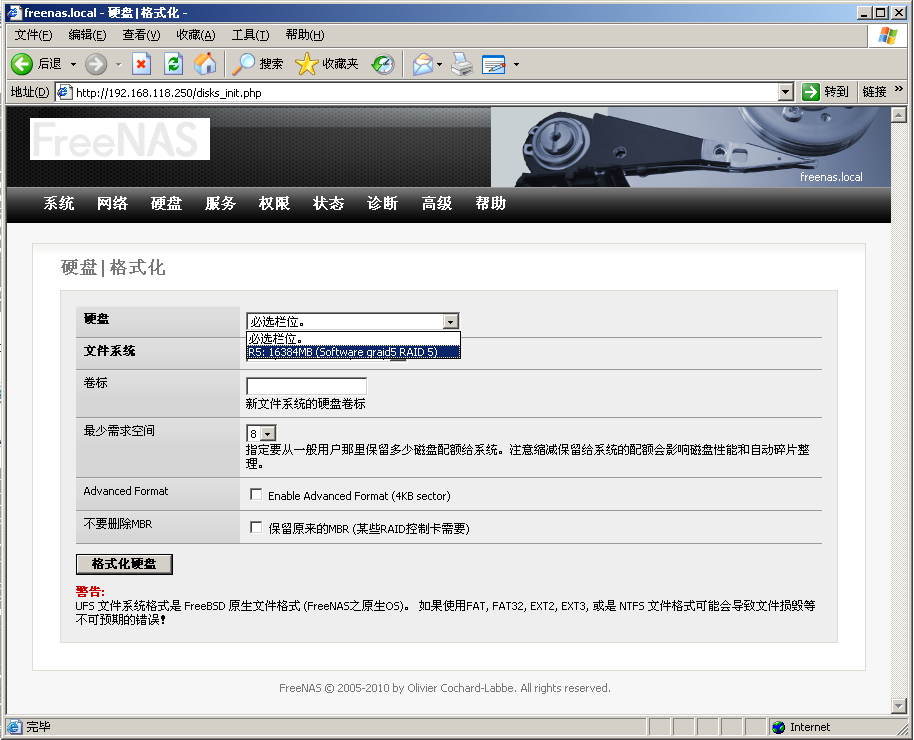
Task: Click the History icon in toolbar
Action: 383,64
